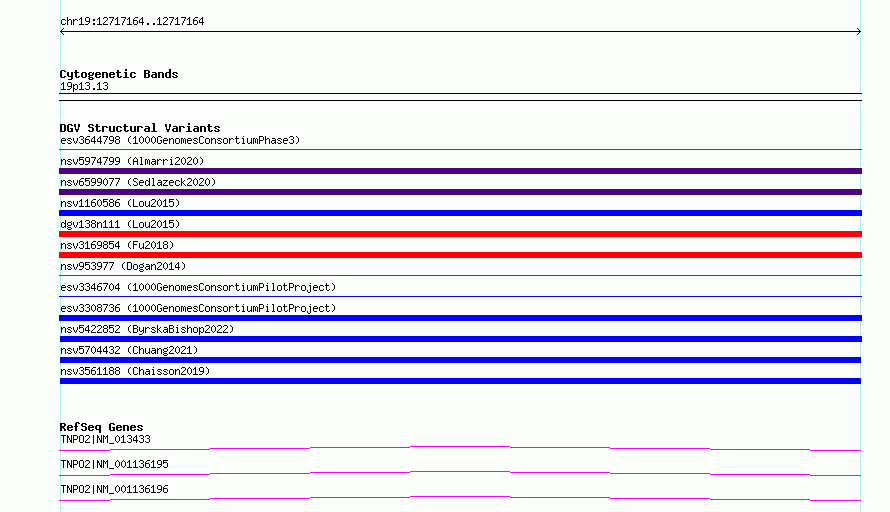Open variant esv3346704 (1000GenomesConsortiumPilotProject) label

tap(198, 287)
